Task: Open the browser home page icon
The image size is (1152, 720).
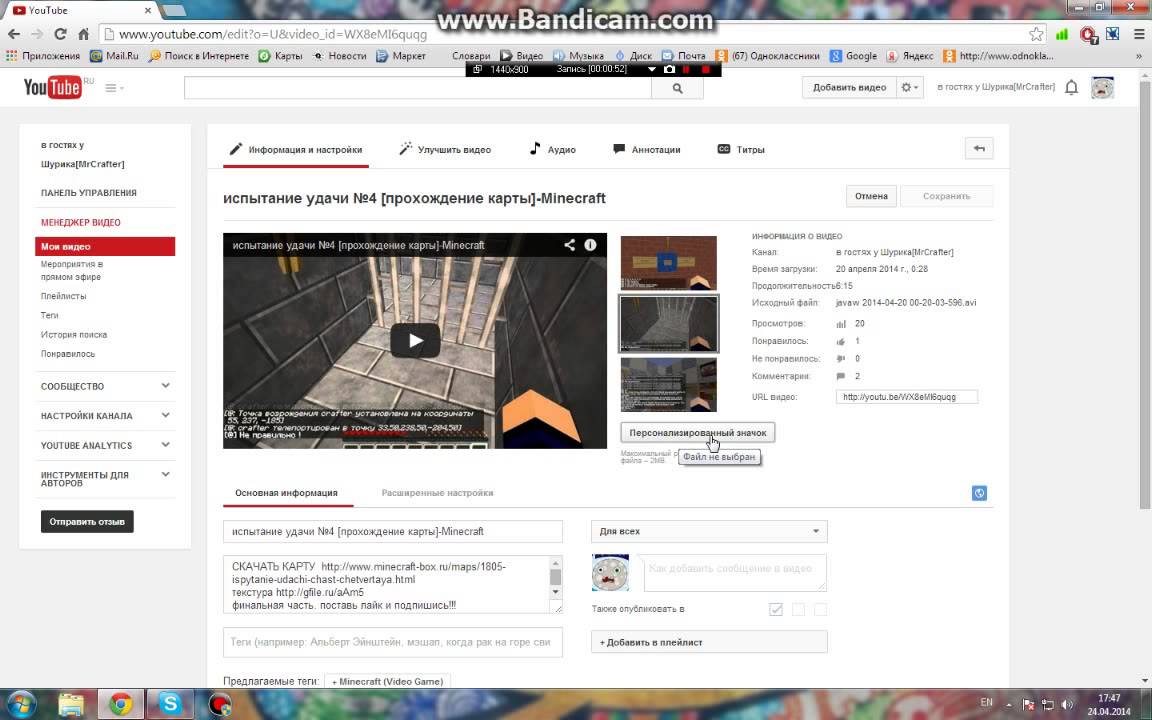Action: (84, 34)
